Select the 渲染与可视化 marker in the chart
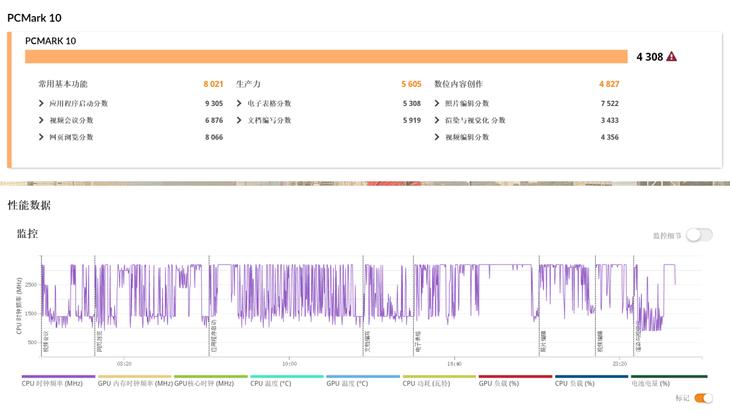Viewport: 730px width, 415px height. tap(638, 336)
